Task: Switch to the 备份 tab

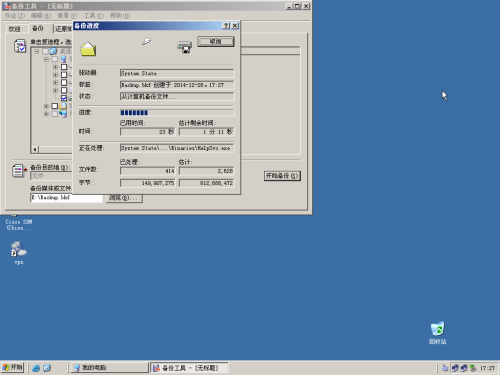Action: (38, 28)
